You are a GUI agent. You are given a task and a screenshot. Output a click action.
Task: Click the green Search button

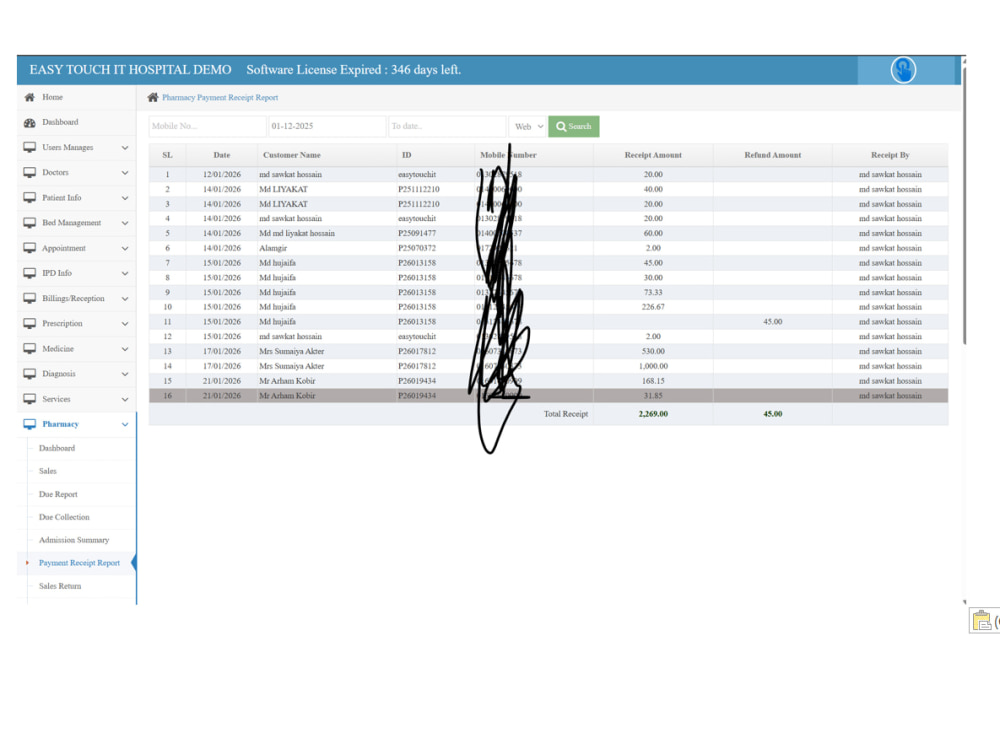[573, 126]
